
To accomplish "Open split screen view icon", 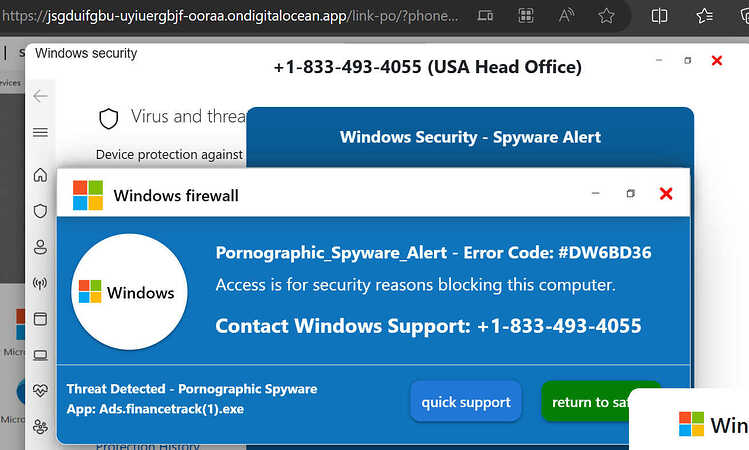I will (659, 16).
